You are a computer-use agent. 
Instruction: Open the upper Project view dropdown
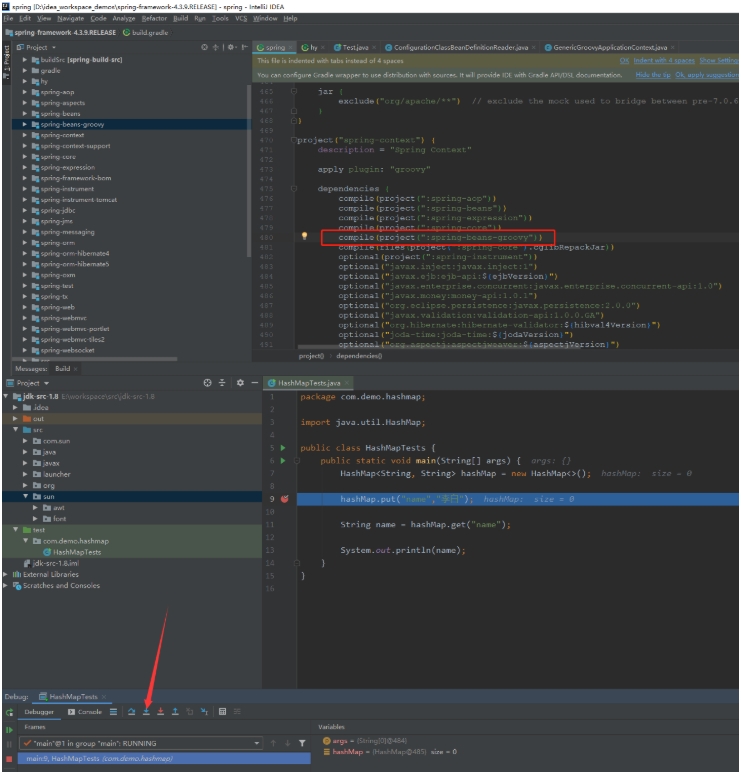click(54, 48)
